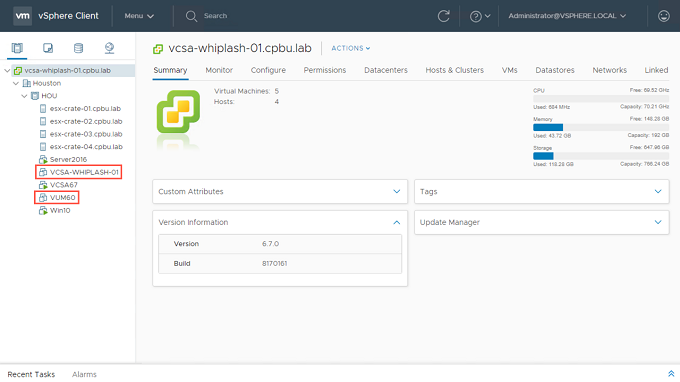
Task: Switch to the Monitor tab
Action: click(x=219, y=70)
